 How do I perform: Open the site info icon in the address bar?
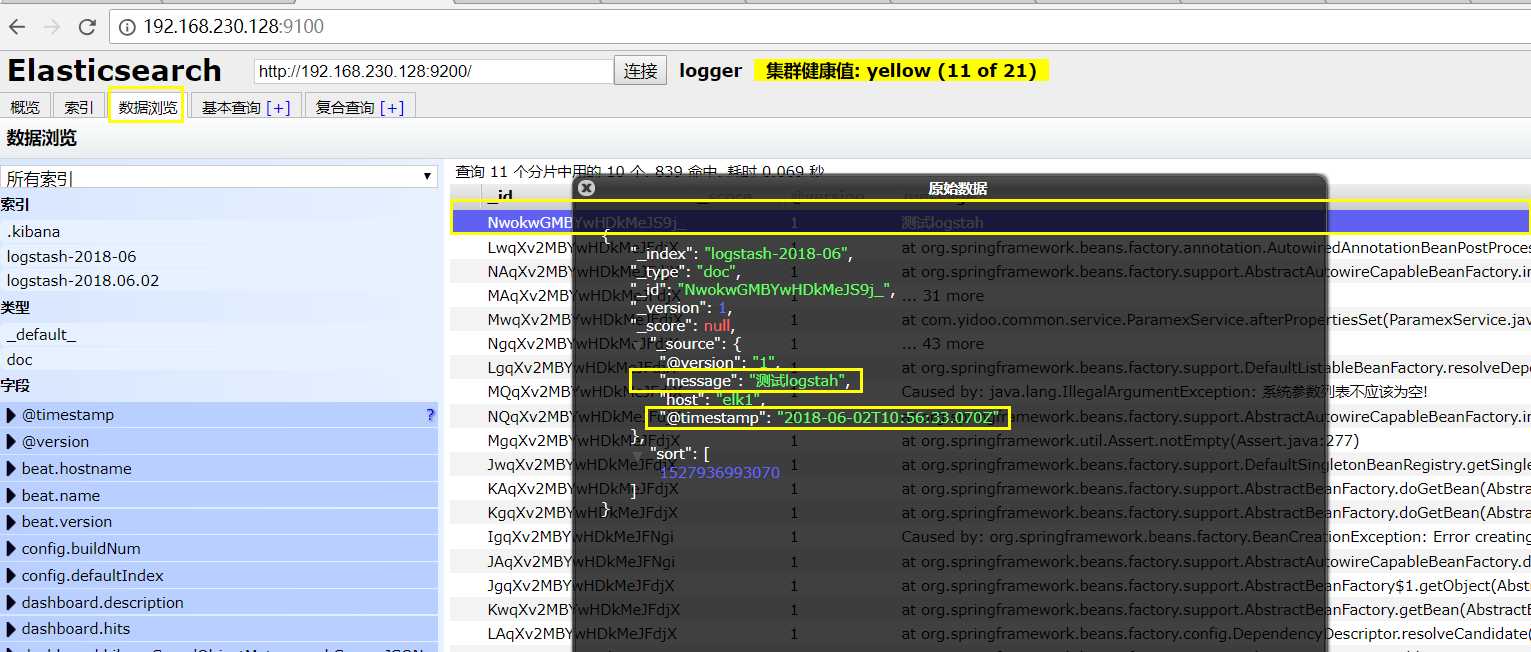point(128,27)
